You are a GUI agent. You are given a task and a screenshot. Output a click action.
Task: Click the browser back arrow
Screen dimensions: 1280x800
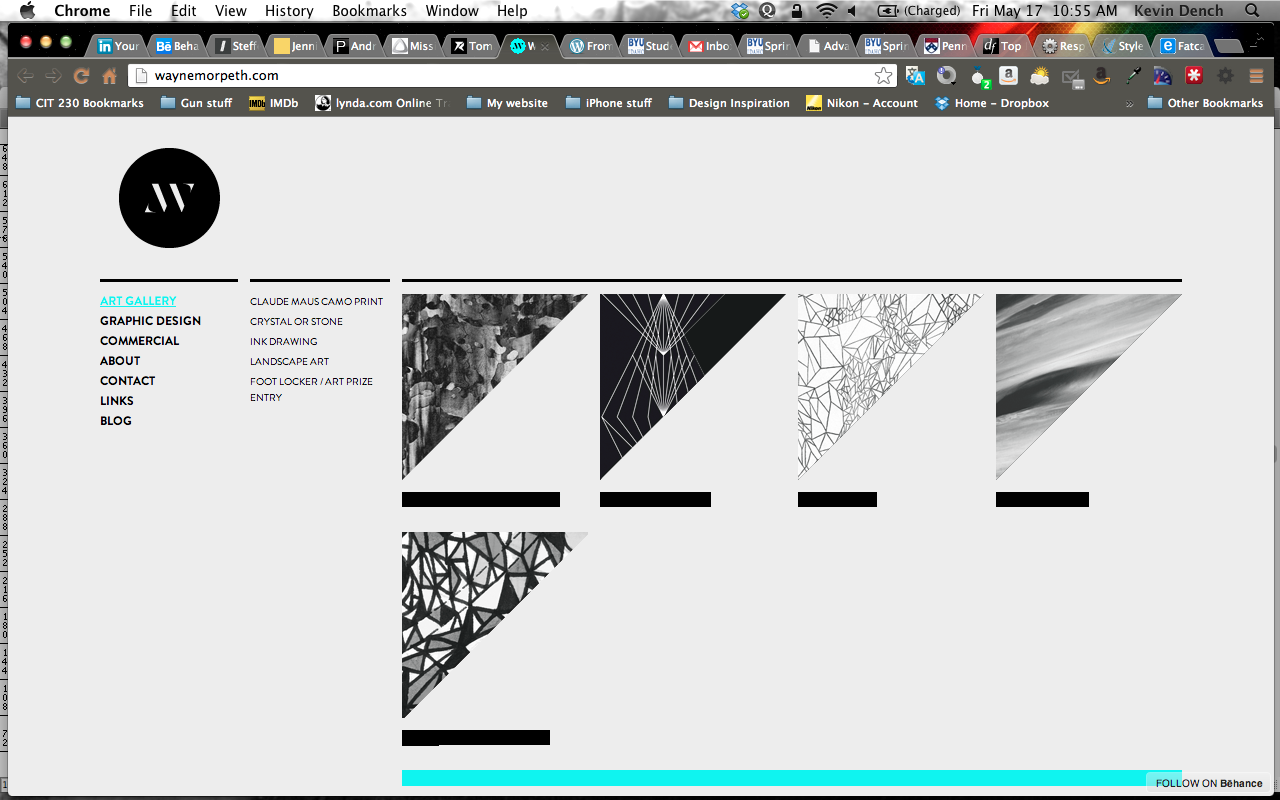pos(26,76)
